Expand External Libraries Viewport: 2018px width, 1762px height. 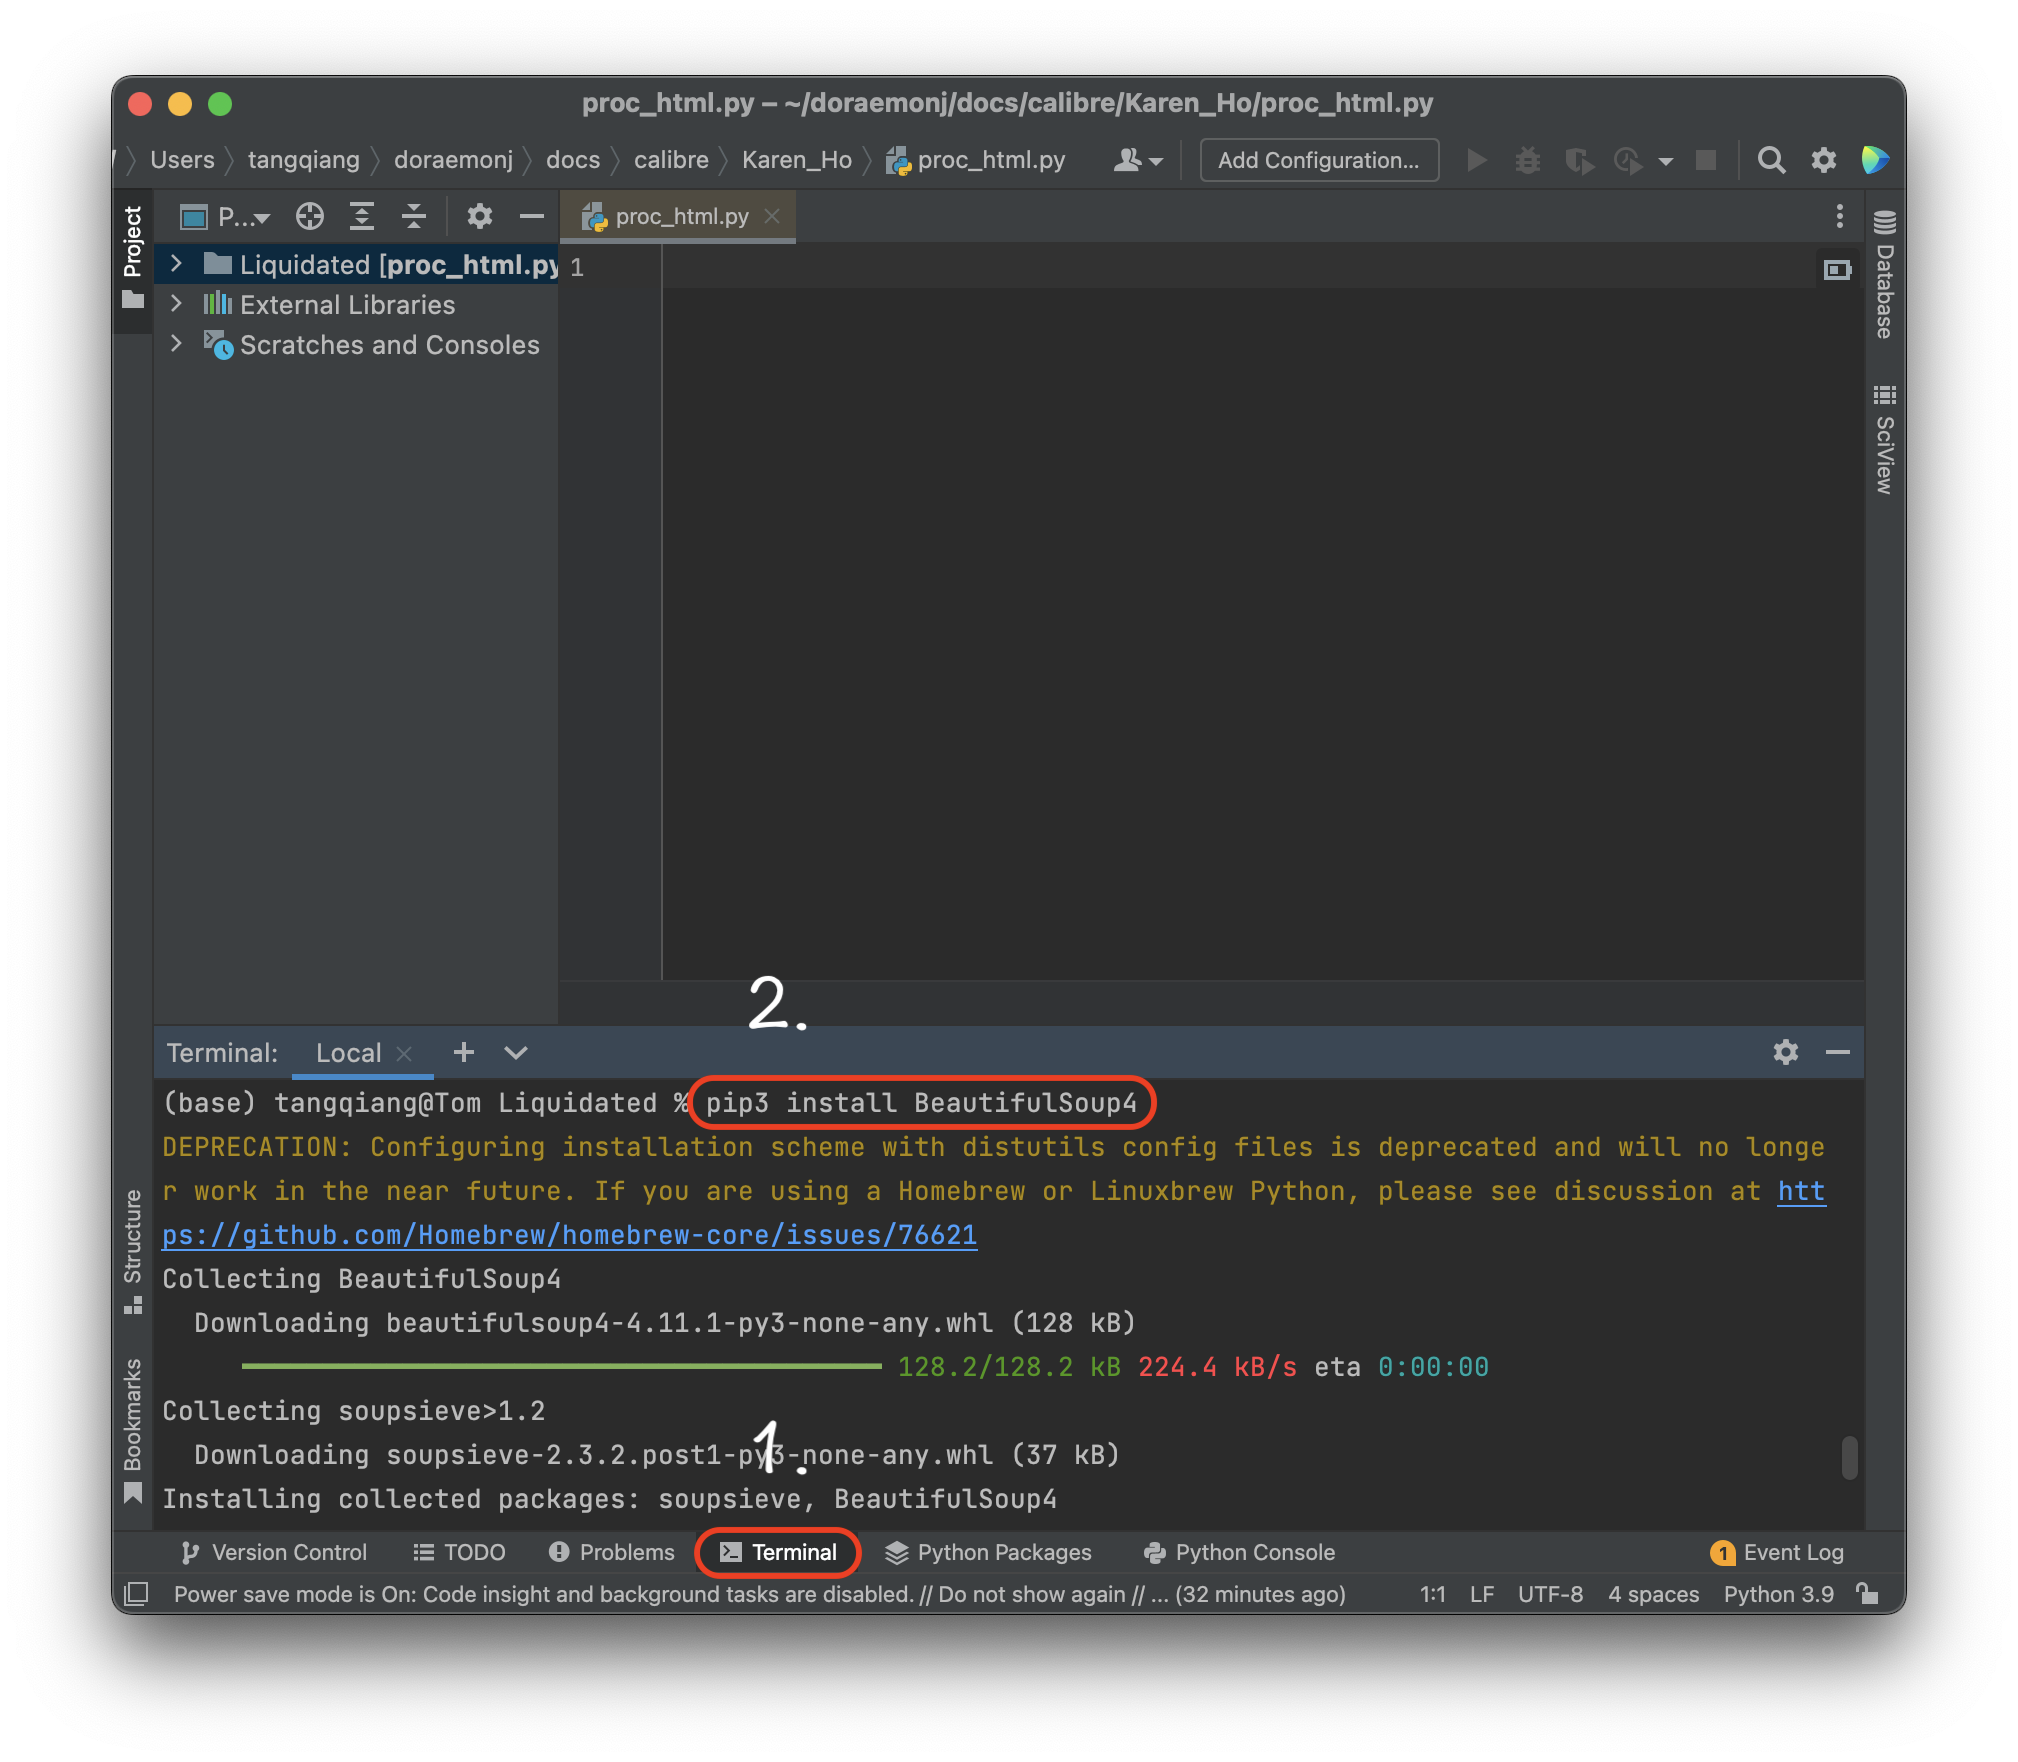click(x=177, y=304)
